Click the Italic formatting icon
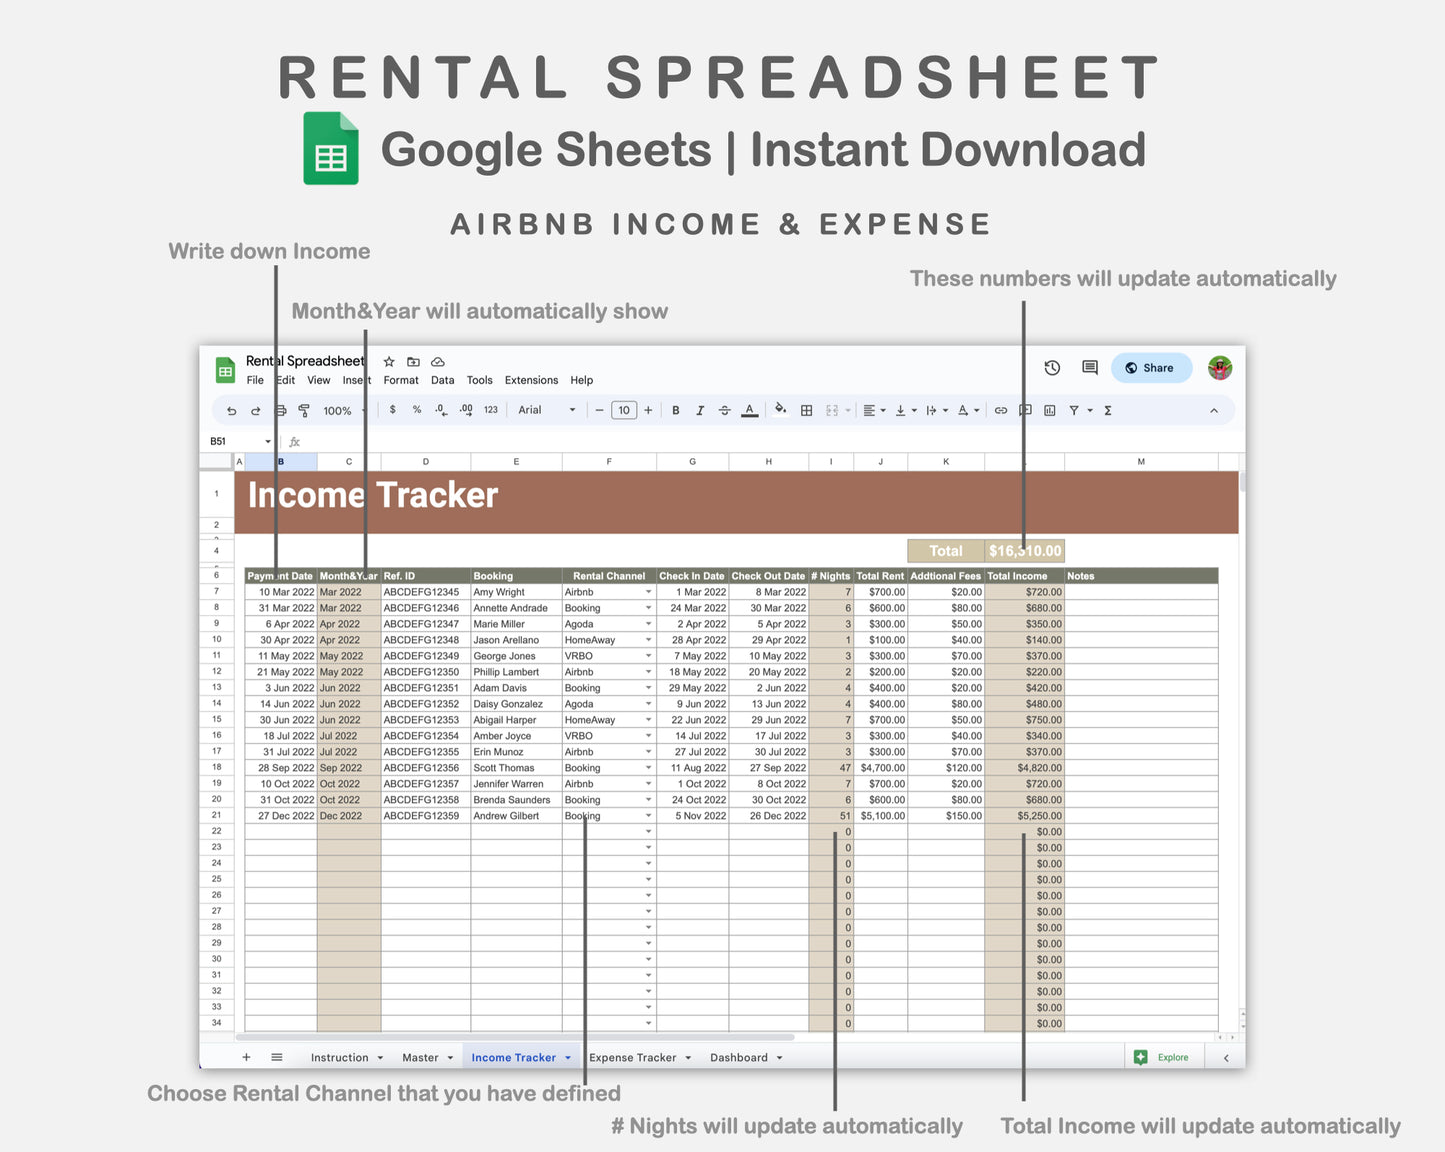 coord(700,410)
